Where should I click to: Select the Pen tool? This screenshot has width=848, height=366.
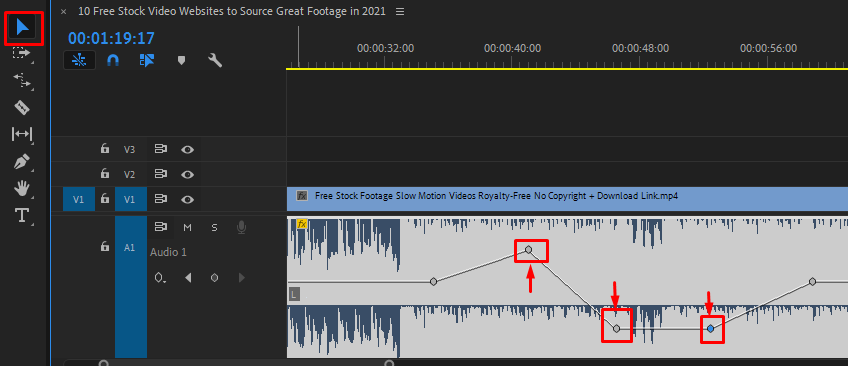[x=22, y=161]
